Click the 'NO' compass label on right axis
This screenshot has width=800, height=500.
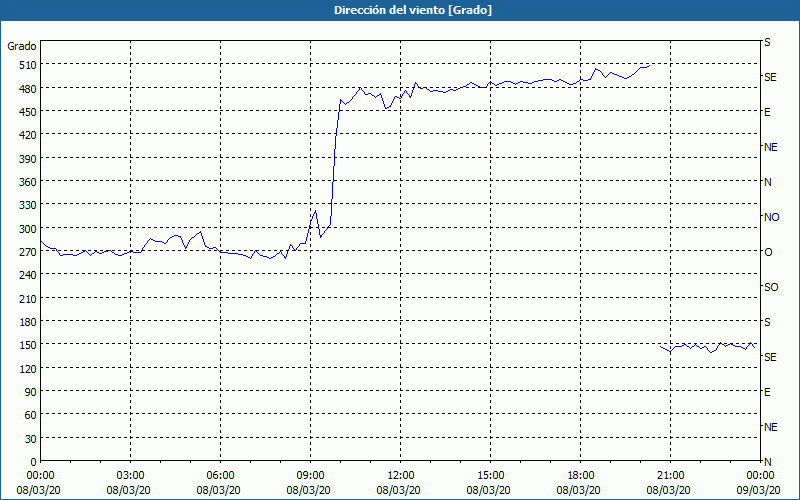point(771,217)
